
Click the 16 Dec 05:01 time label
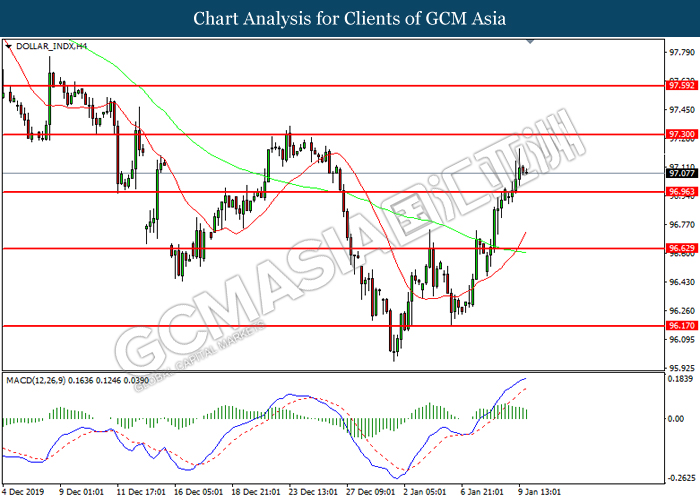pos(198,492)
